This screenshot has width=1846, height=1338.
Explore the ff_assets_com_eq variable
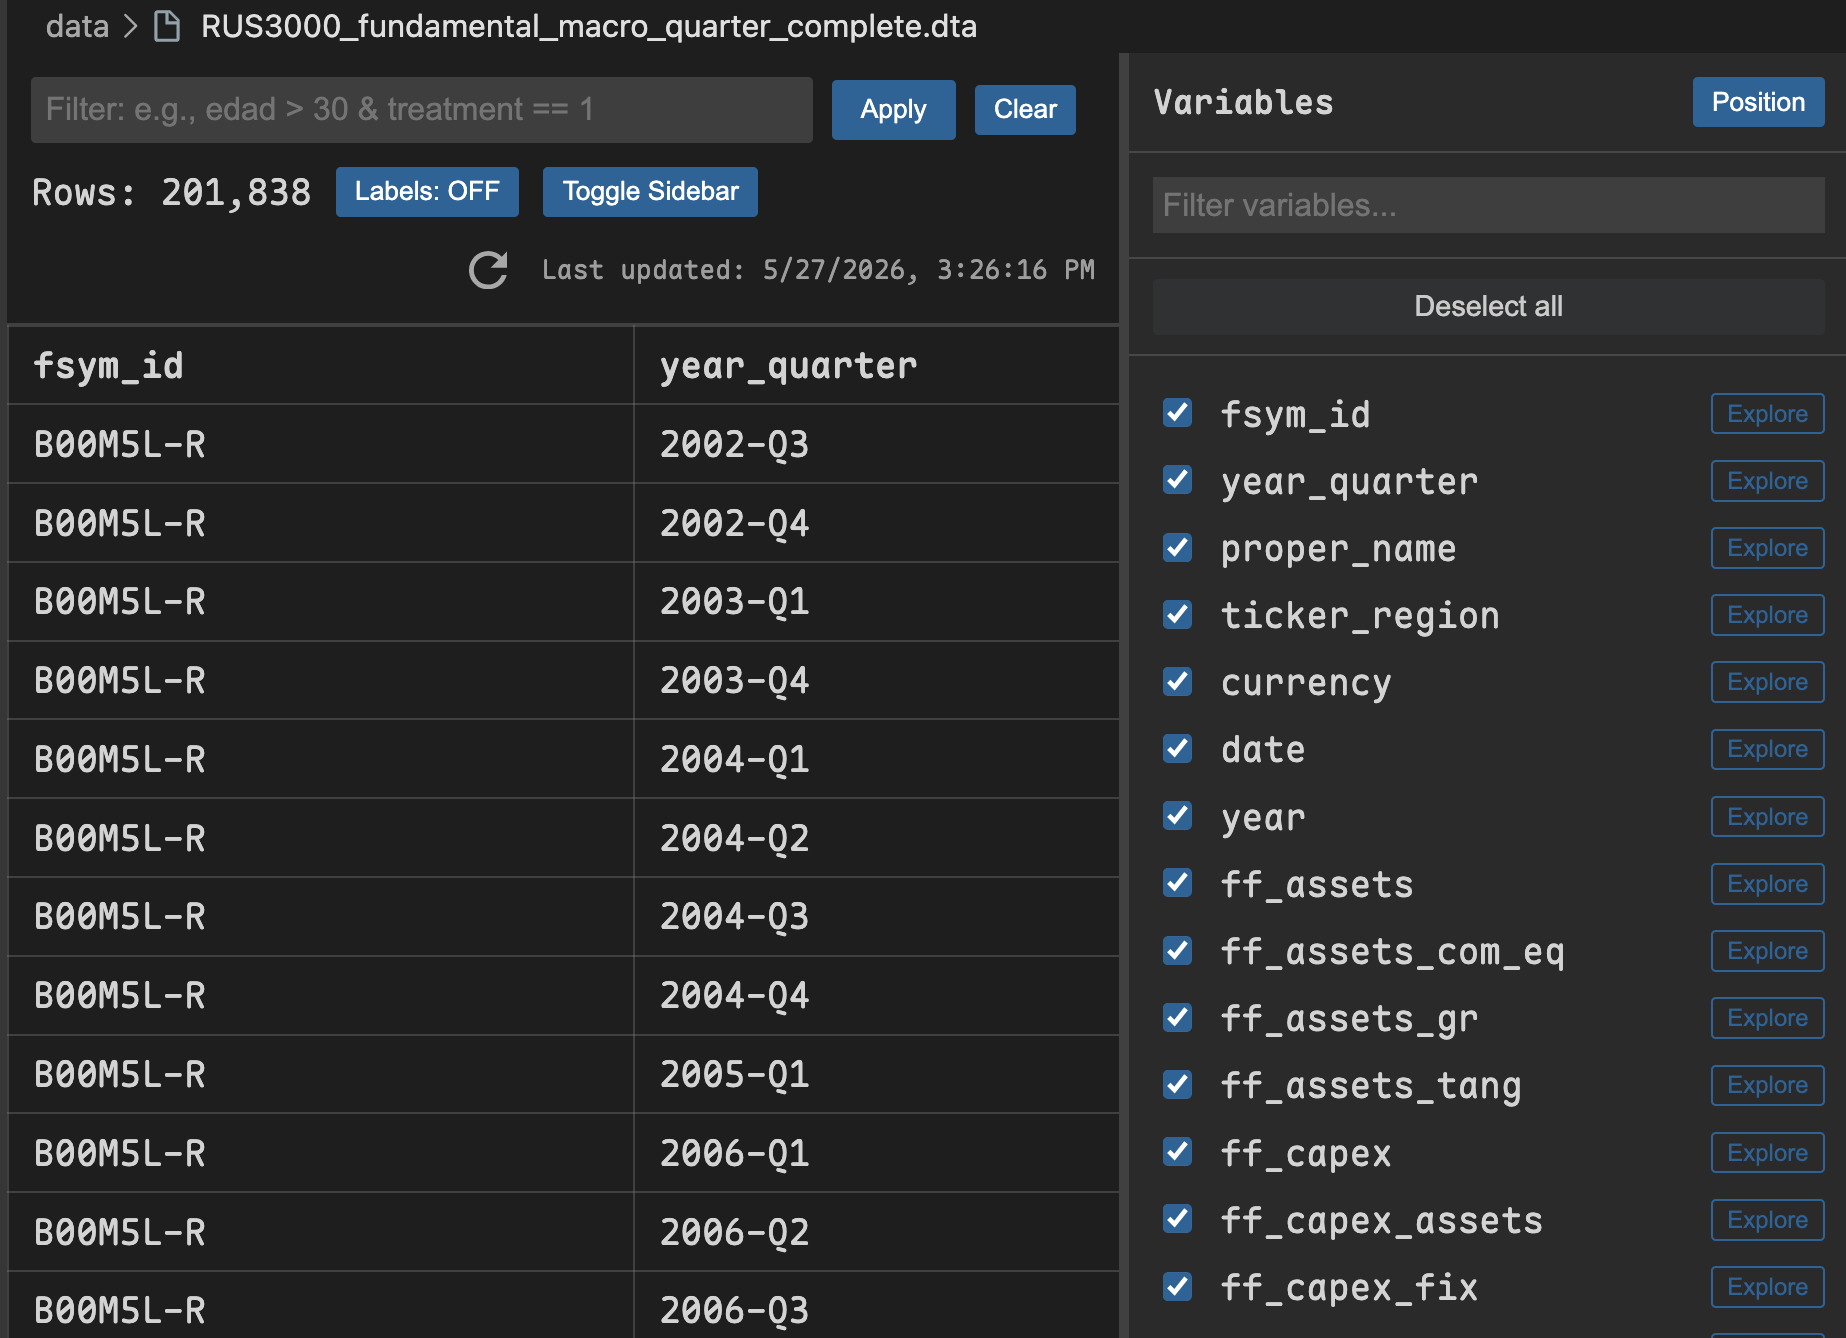click(1767, 951)
